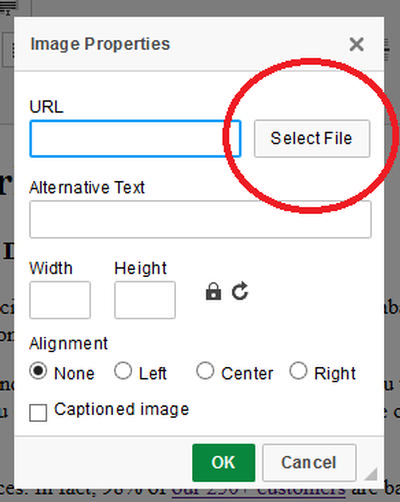The height and width of the screenshot is (502, 400).
Task: Click the Image Properties title bar
Action: [199, 44]
